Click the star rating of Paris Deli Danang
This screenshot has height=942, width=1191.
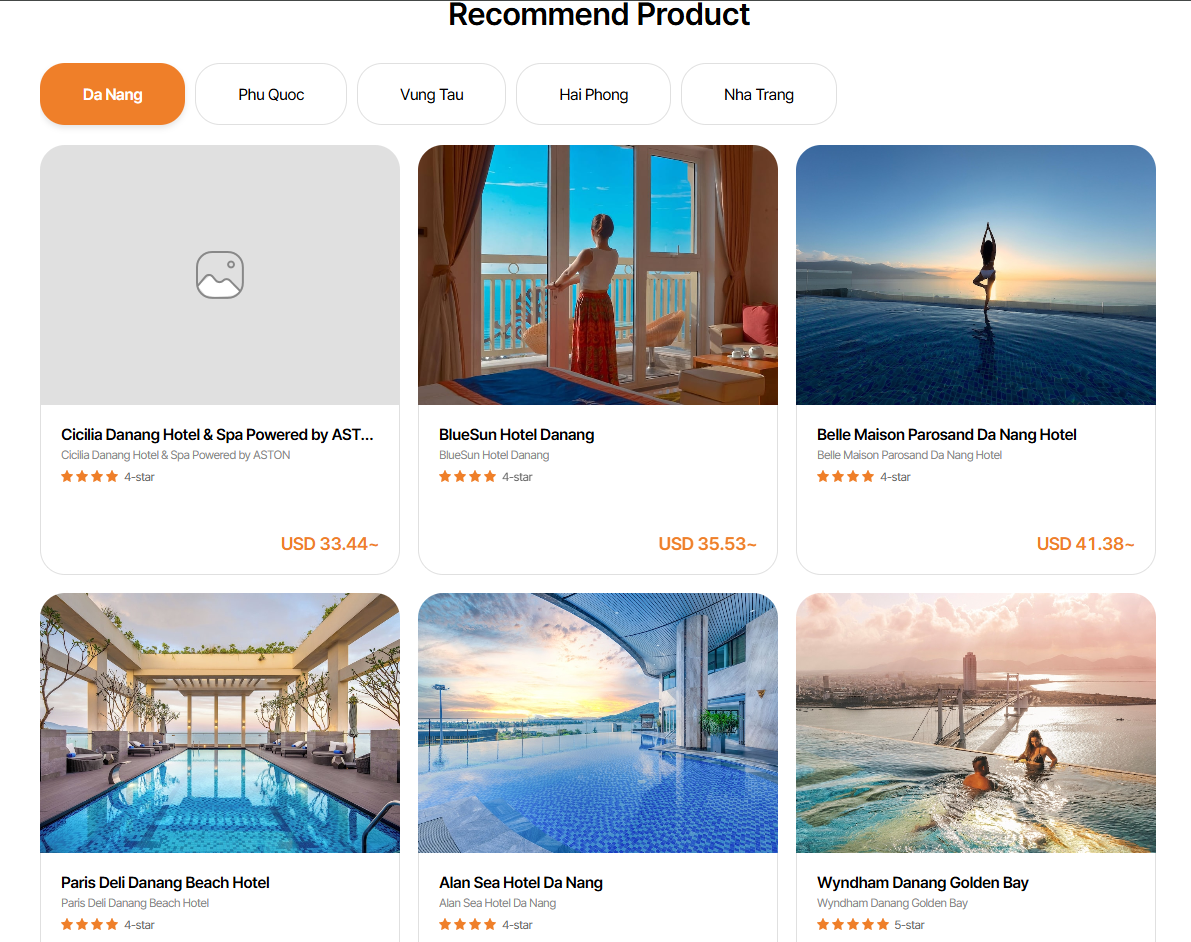[90, 925]
